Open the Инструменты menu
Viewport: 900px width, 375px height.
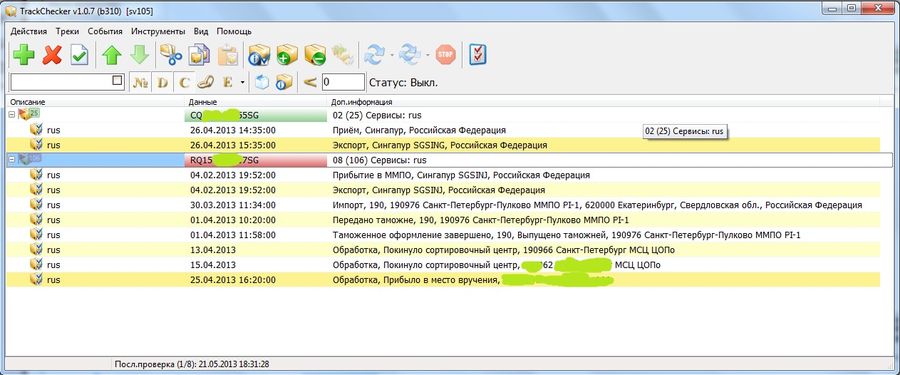click(158, 32)
